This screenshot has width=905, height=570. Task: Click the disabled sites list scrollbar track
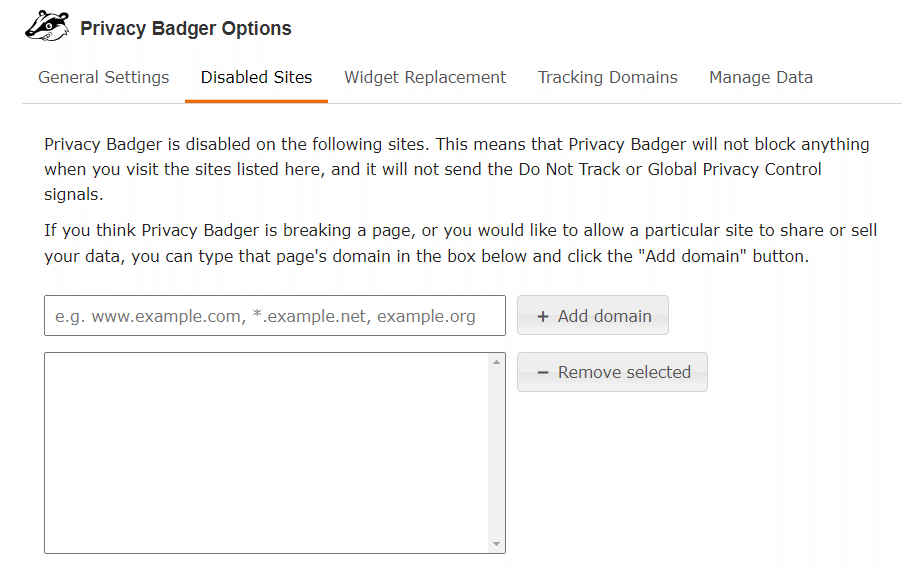pyautogui.click(x=497, y=453)
